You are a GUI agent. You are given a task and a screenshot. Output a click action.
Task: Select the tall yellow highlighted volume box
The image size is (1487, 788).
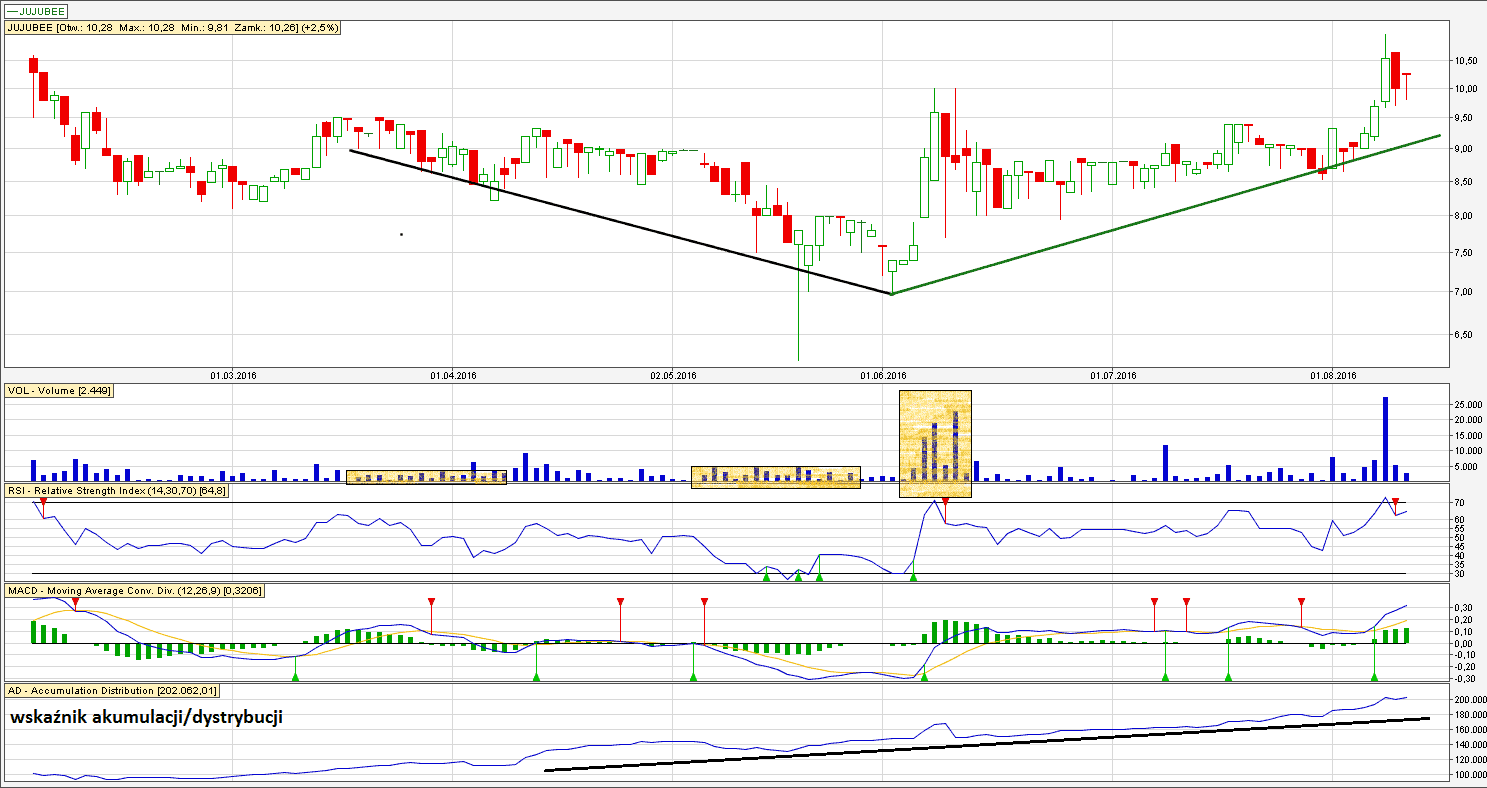(x=935, y=443)
